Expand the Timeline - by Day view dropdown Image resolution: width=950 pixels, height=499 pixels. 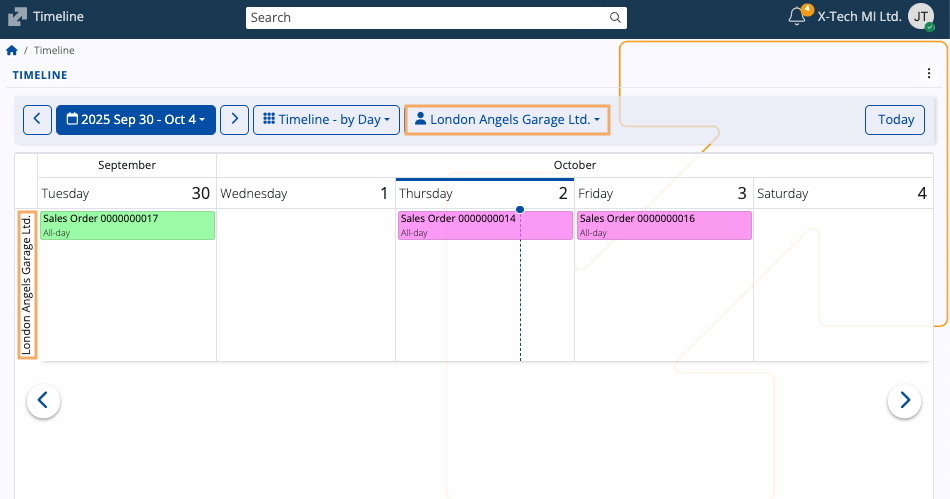[326, 119]
